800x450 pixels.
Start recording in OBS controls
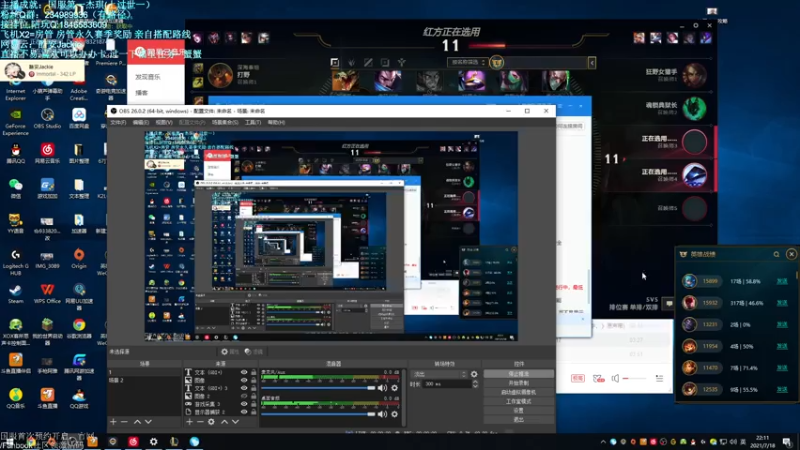pos(518,383)
